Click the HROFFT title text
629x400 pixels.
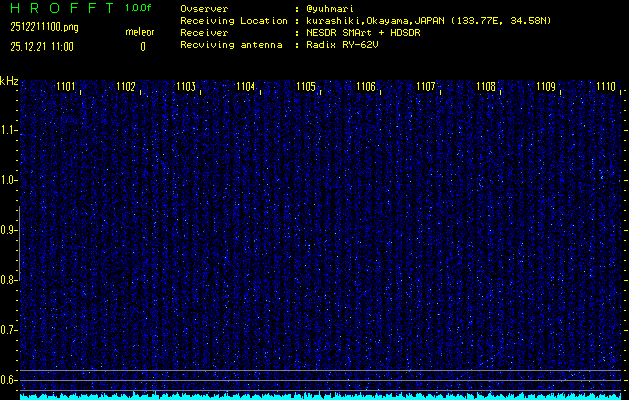click(x=60, y=8)
